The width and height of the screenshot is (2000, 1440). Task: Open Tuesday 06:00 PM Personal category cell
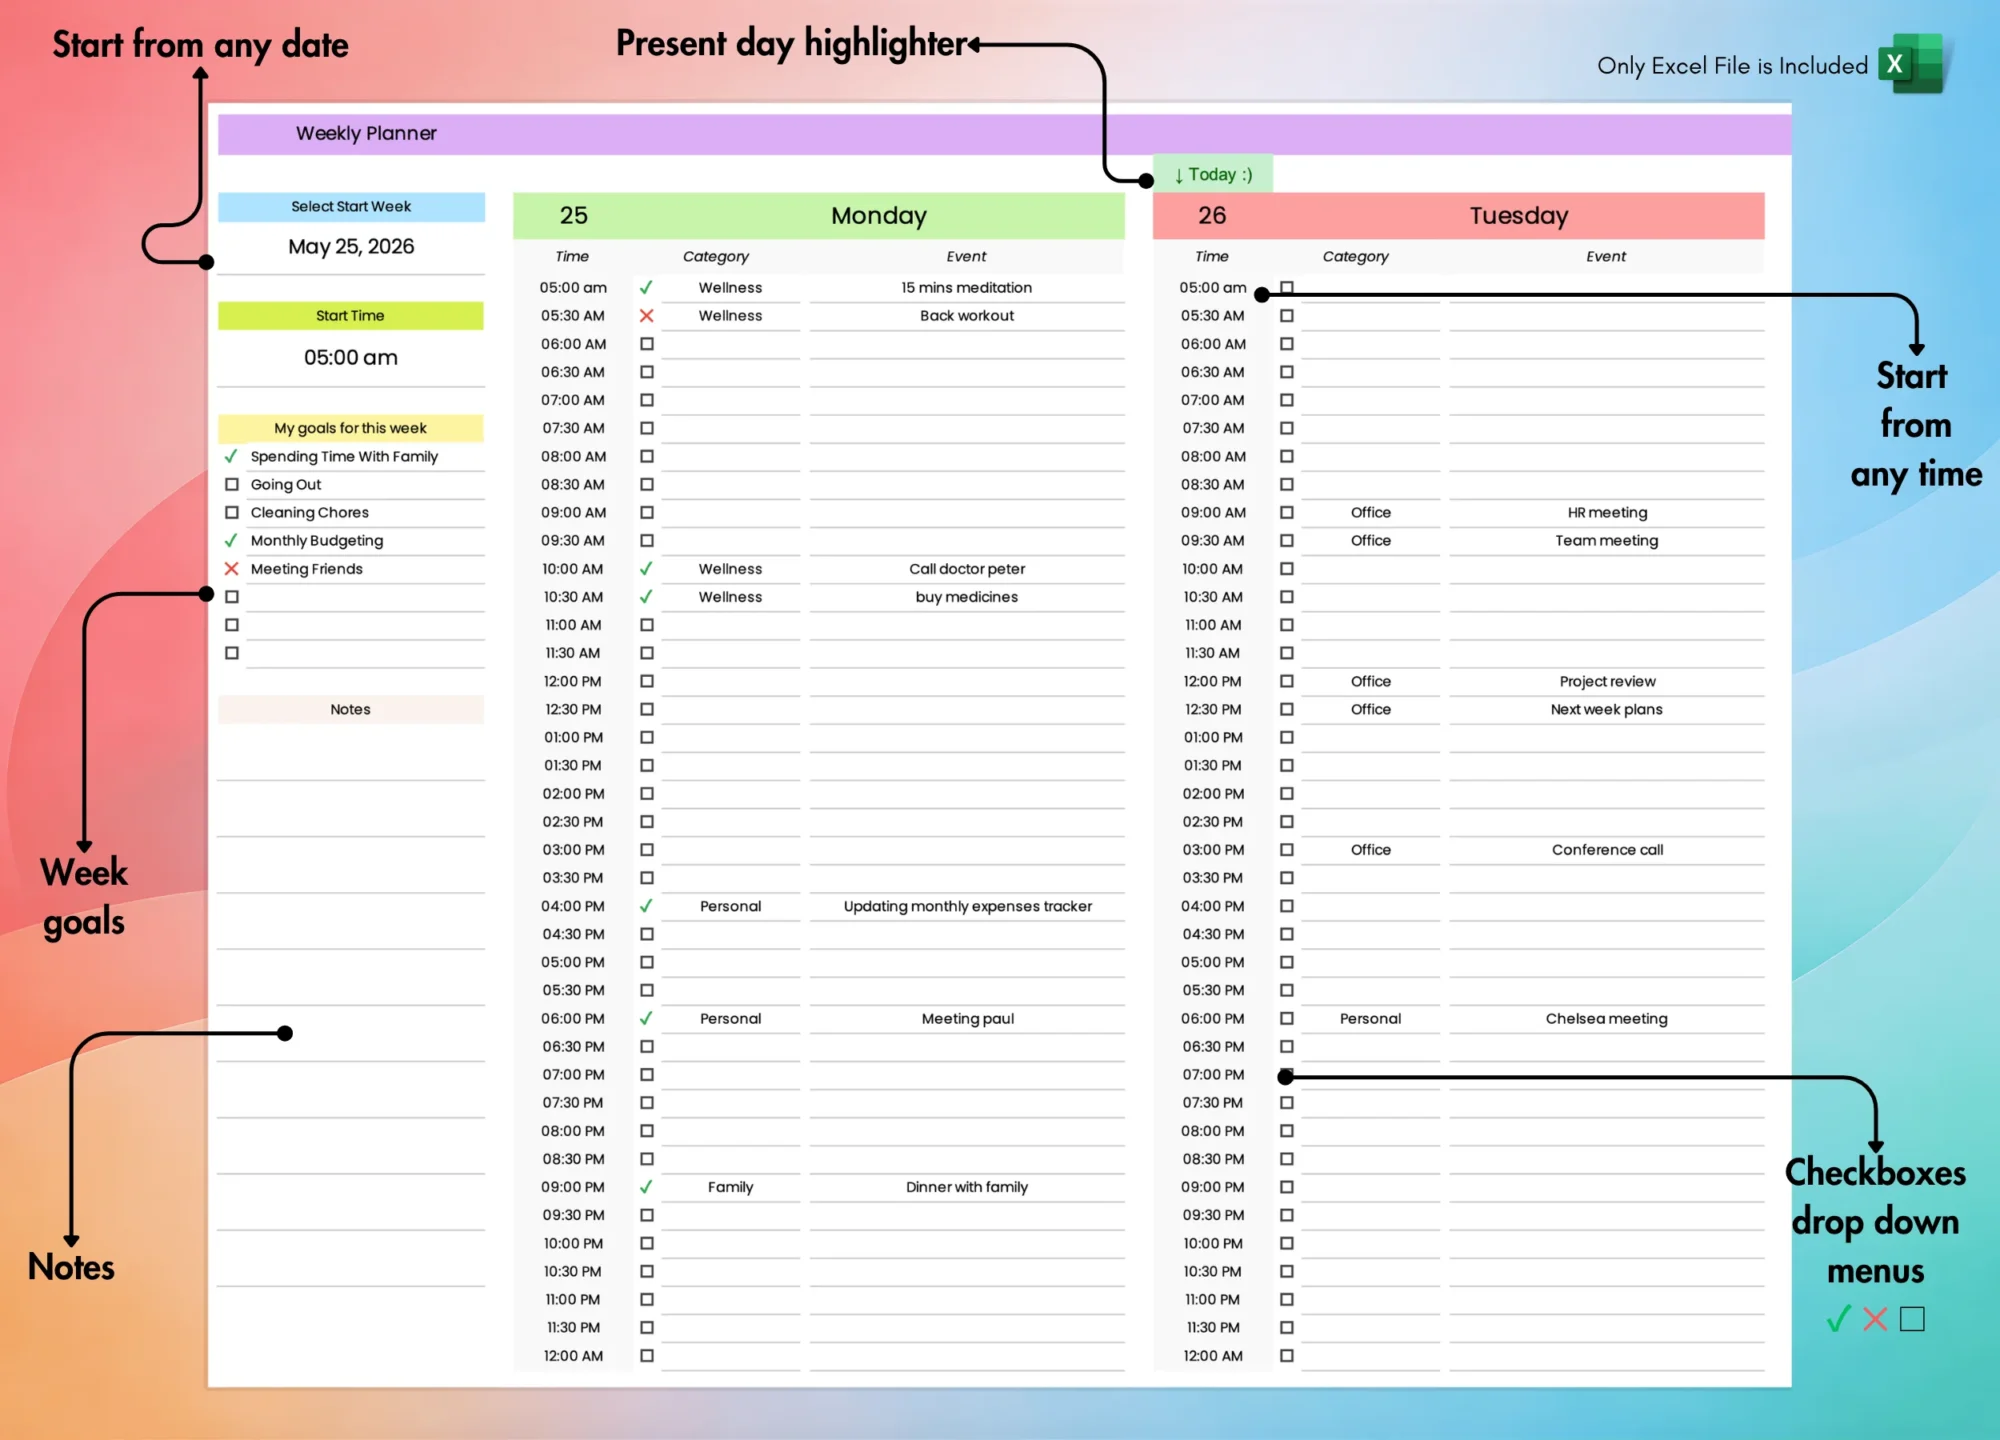point(1370,1019)
